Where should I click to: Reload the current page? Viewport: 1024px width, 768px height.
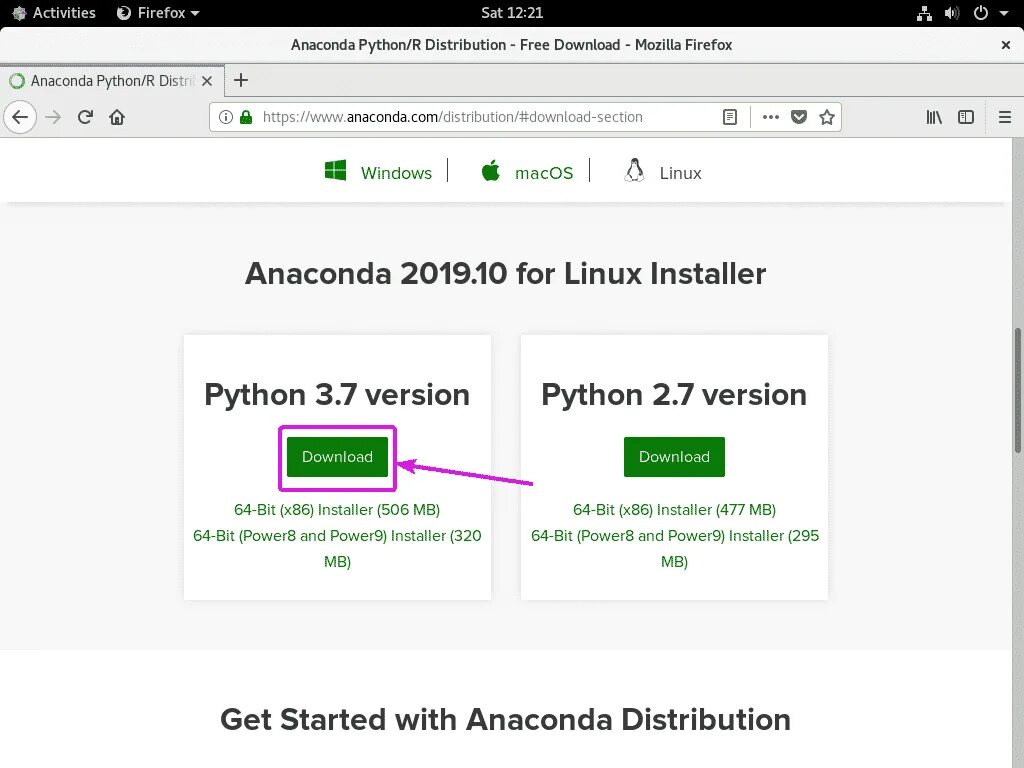[x=85, y=117]
